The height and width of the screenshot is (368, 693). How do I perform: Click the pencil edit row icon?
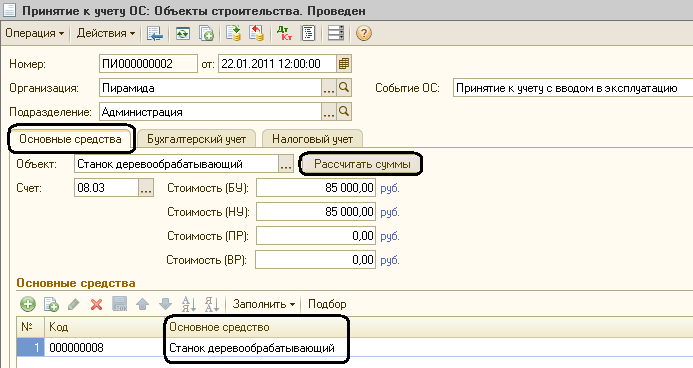point(74,304)
